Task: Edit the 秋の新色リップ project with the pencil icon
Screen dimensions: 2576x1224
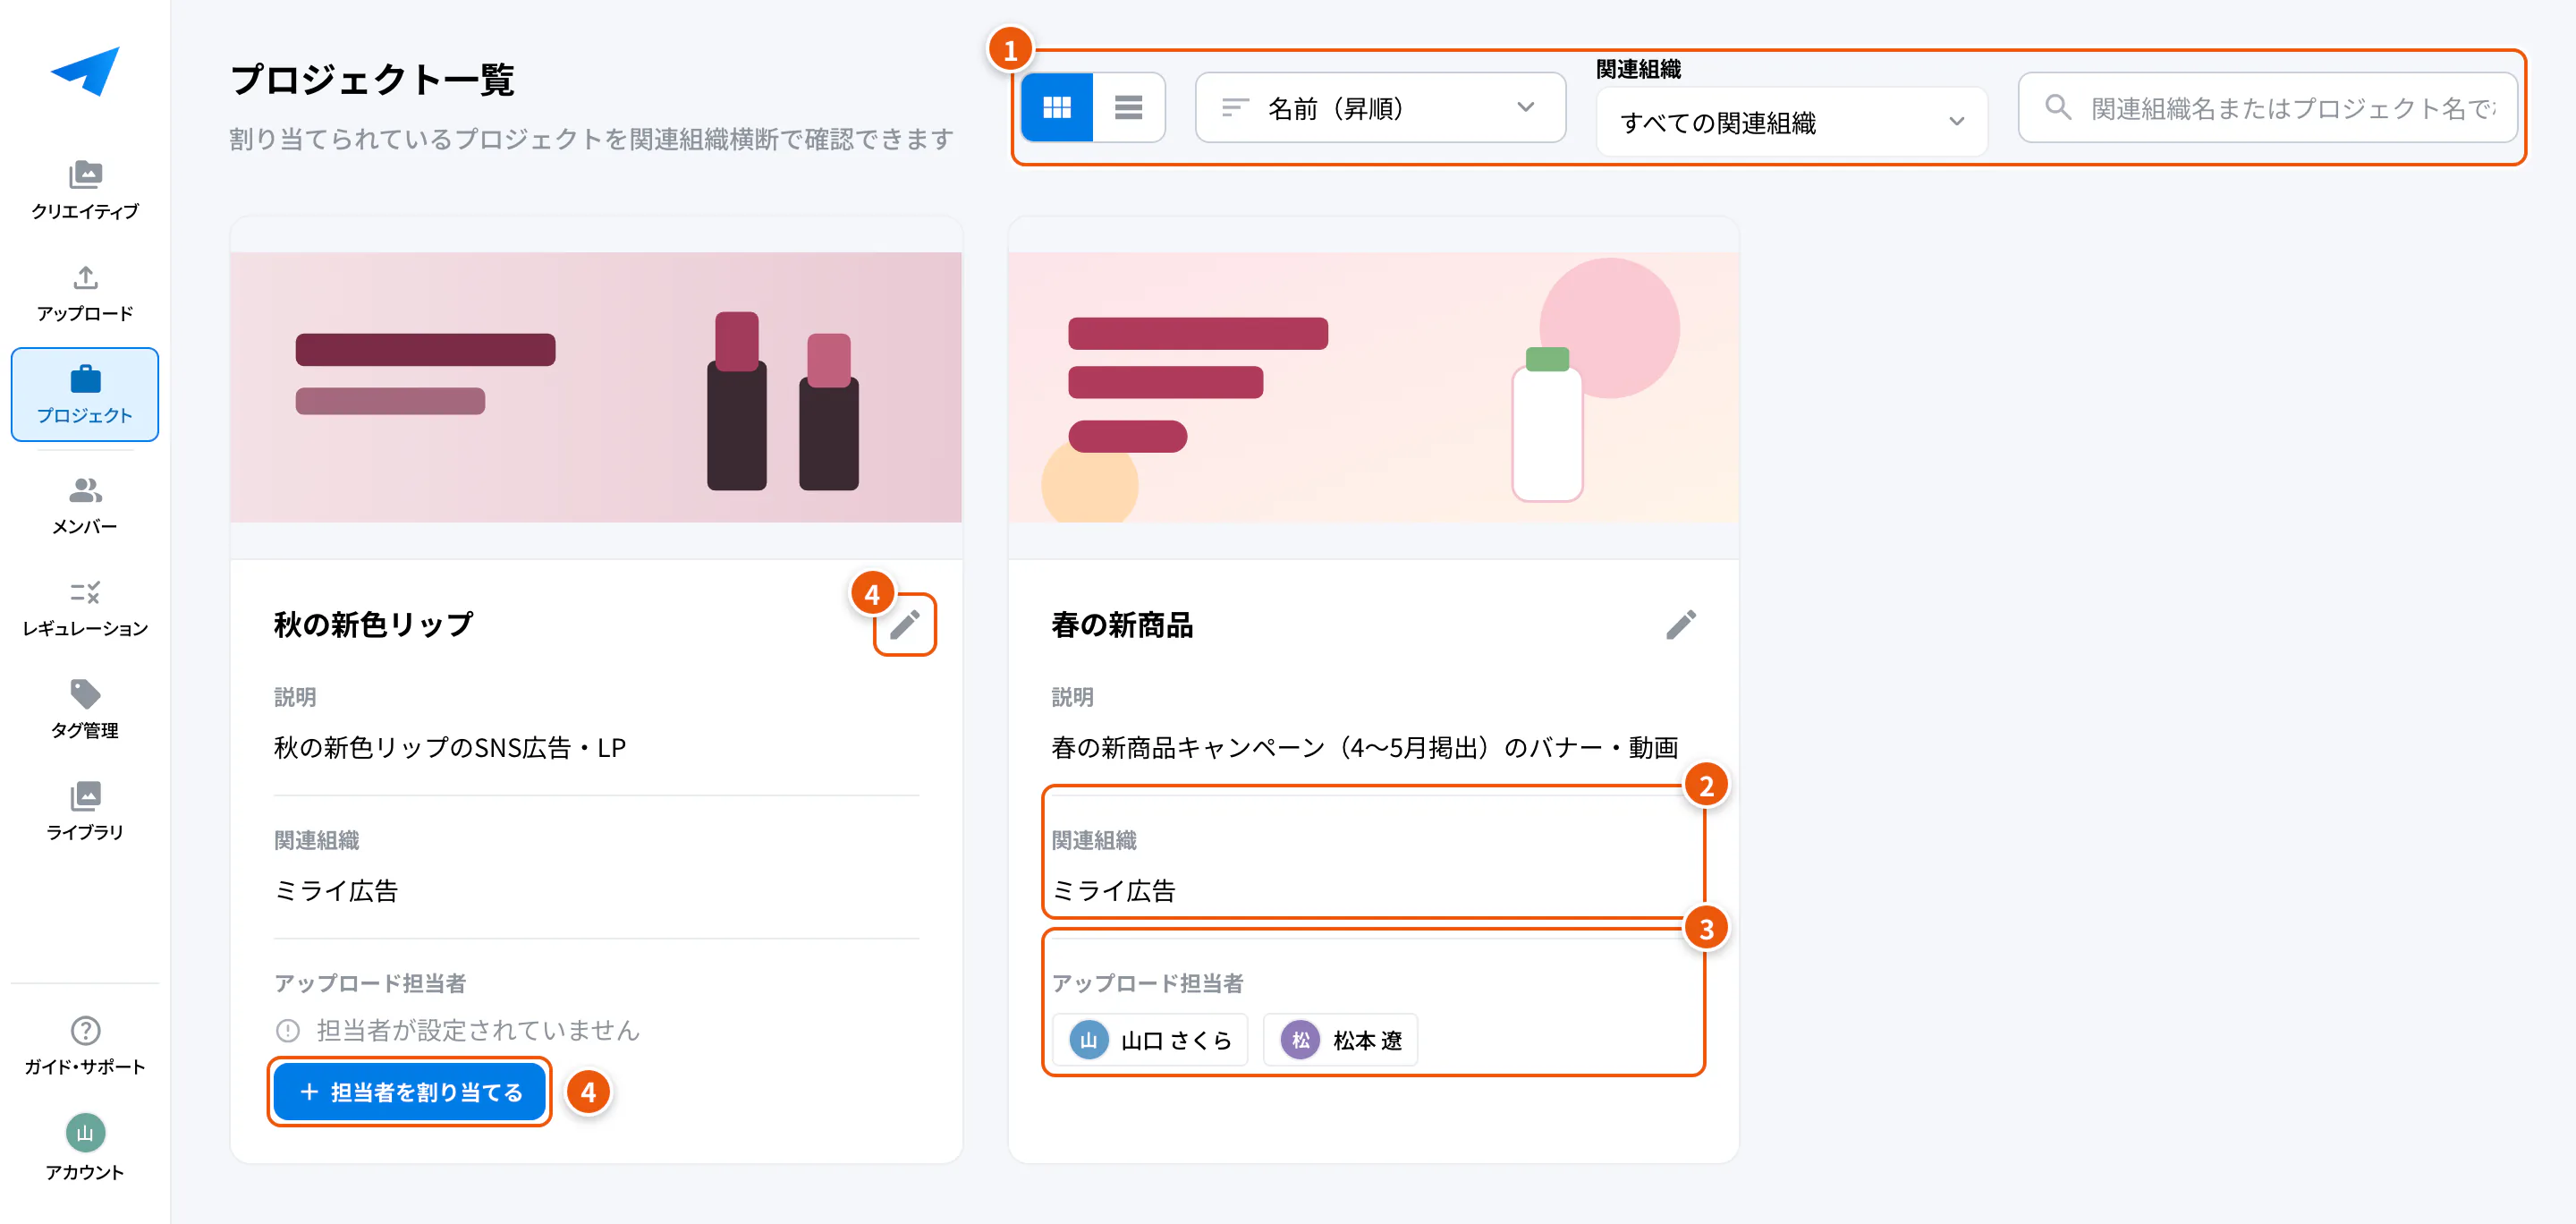Action: tap(905, 625)
